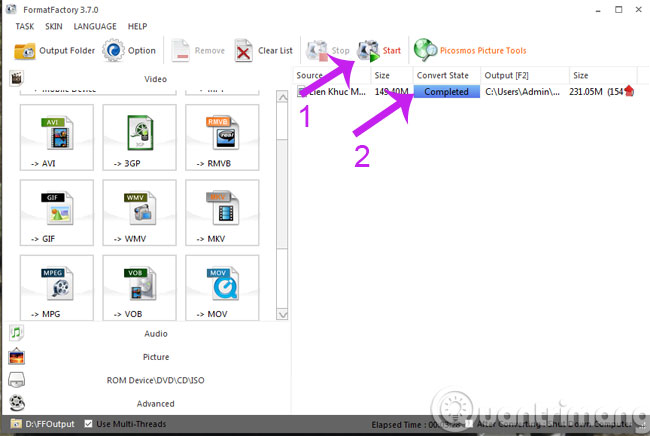Click the Clear List red X icon
Screen dimensions: 650x436
tap(243, 51)
